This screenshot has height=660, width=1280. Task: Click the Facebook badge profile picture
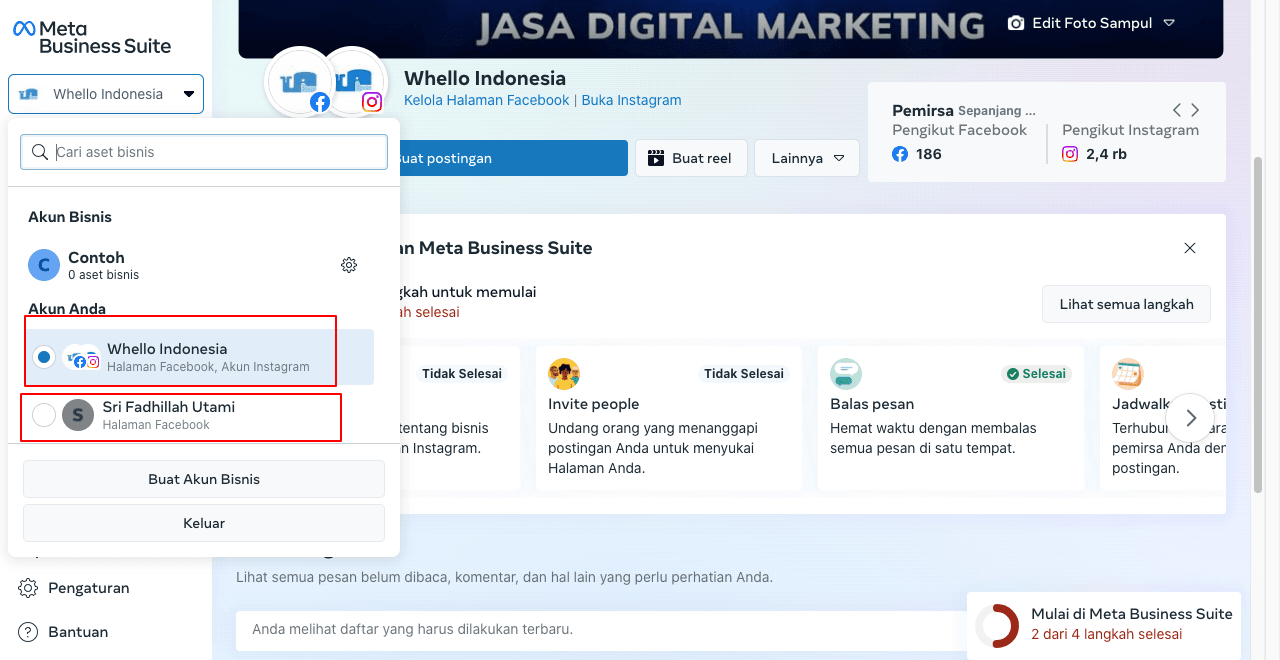click(299, 82)
